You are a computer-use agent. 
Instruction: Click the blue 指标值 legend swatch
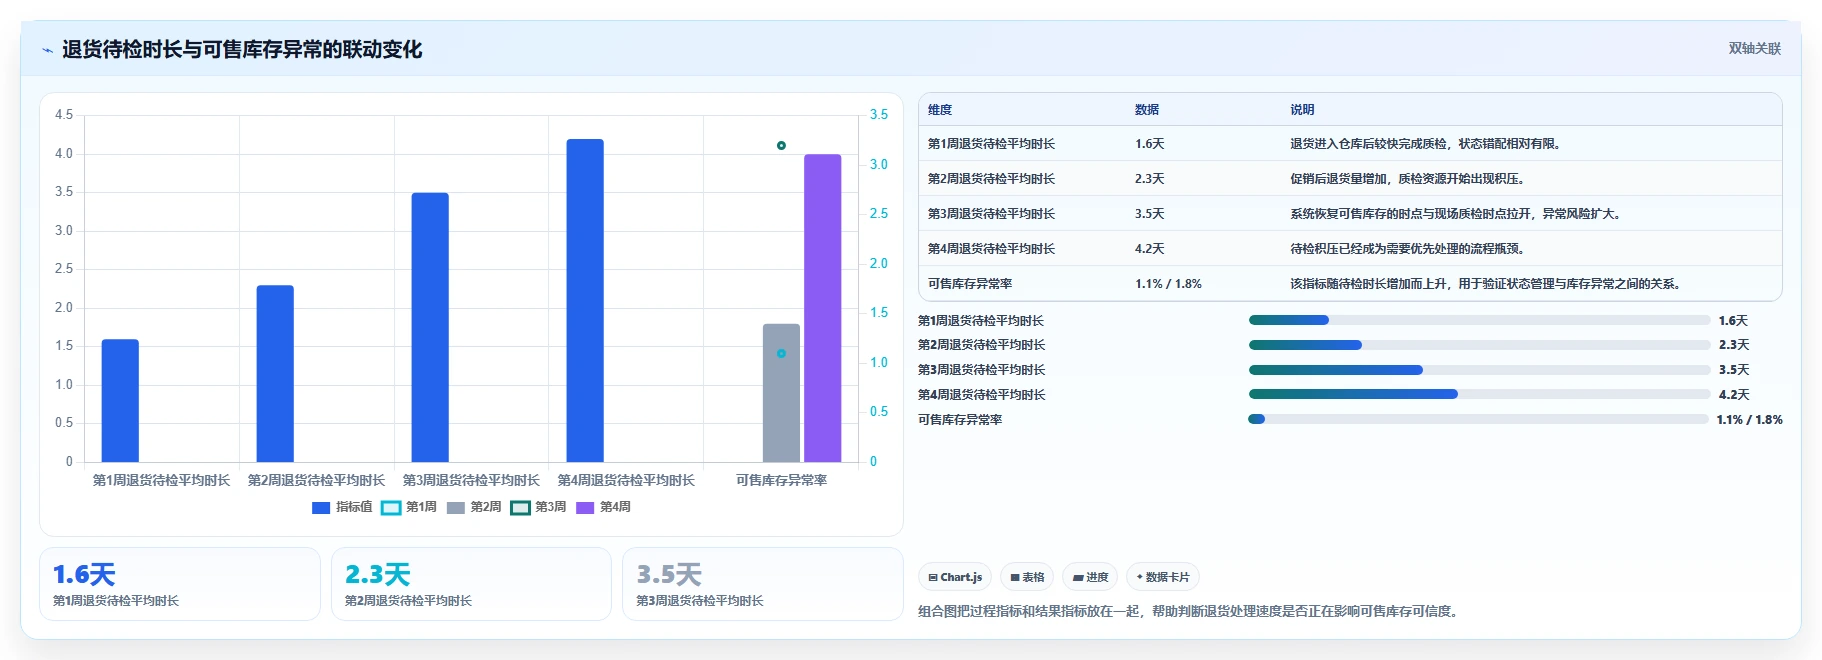pos(321,508)
